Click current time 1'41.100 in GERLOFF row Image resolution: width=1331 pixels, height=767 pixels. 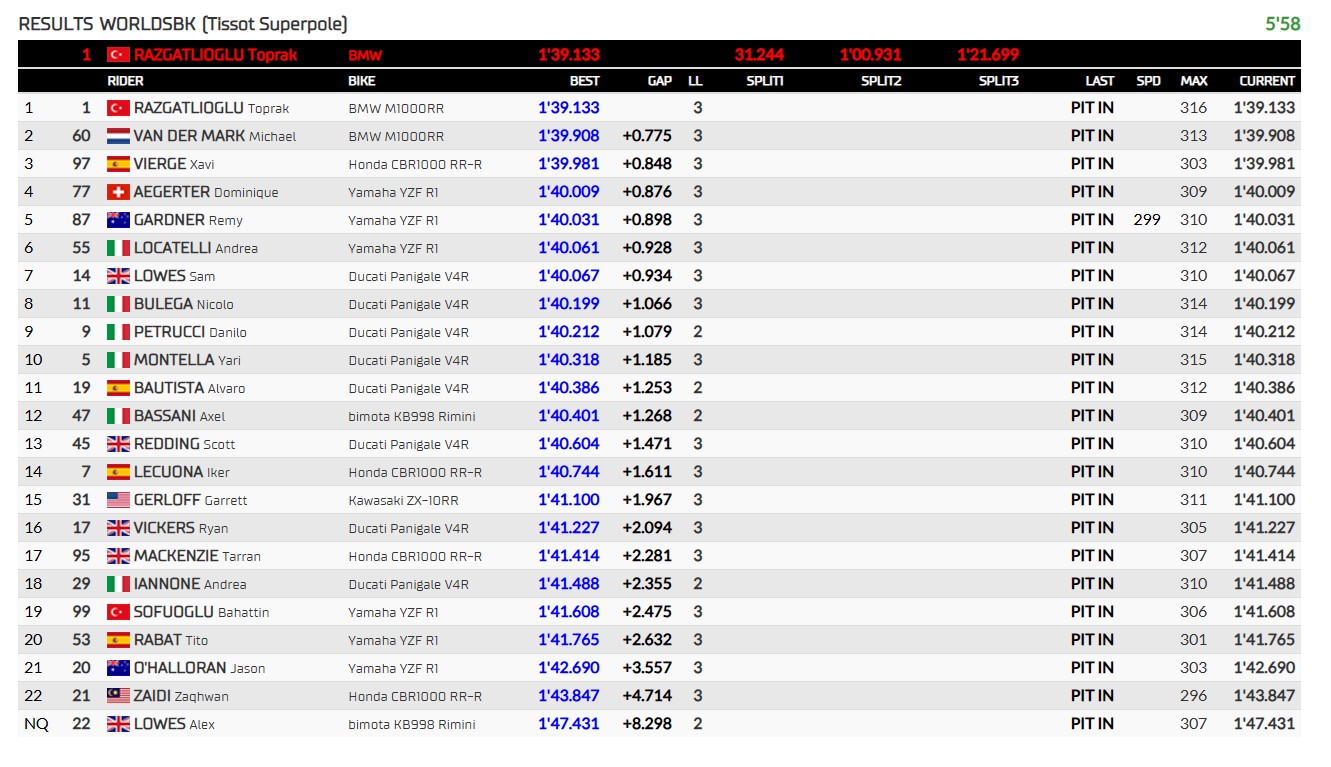tap(1264, 500)
